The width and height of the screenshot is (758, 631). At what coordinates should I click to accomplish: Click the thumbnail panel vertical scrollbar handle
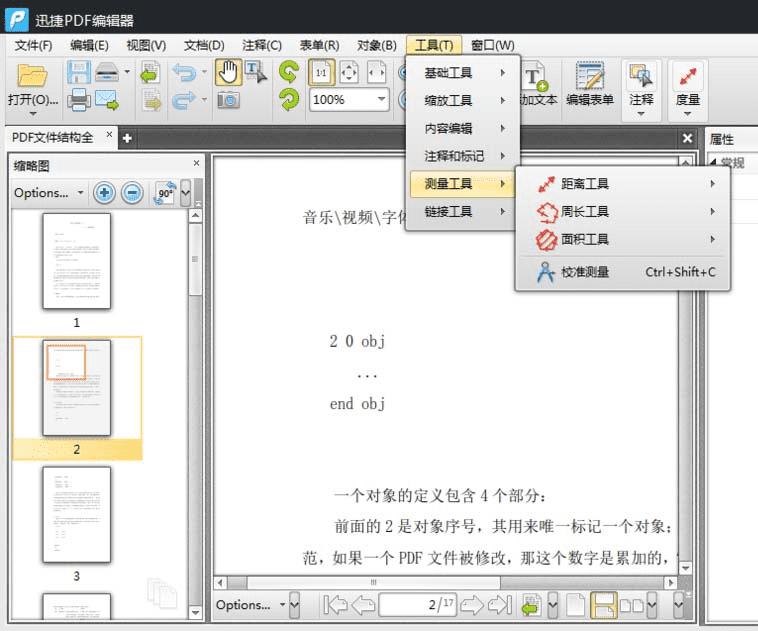coord(195,259)
